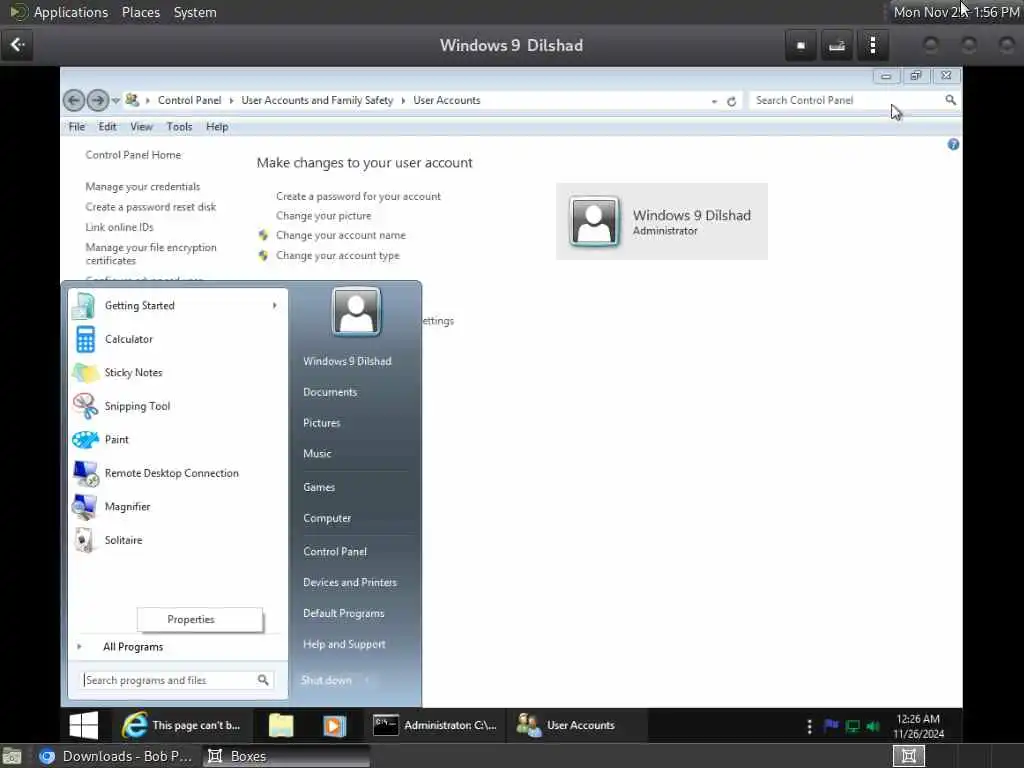Click the account picture of Windows 9 Dilshad

594,221
